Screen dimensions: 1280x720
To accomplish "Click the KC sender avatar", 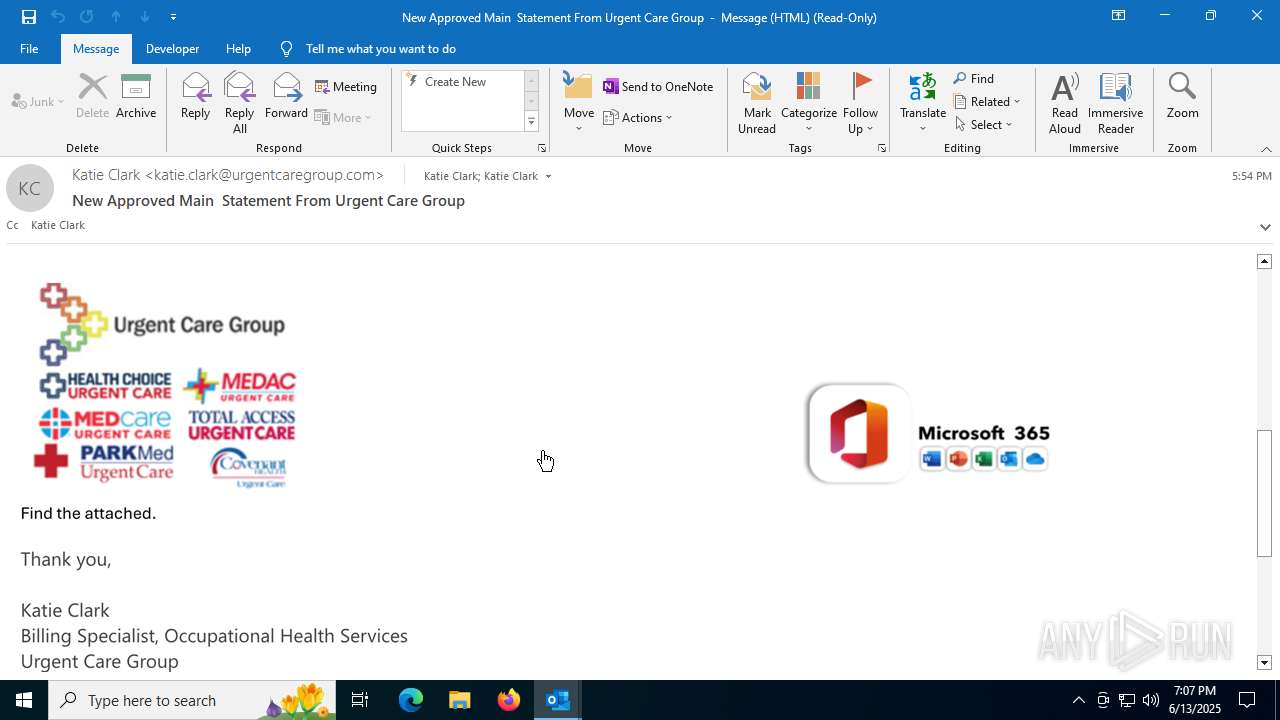I will (x=30, y=189).
